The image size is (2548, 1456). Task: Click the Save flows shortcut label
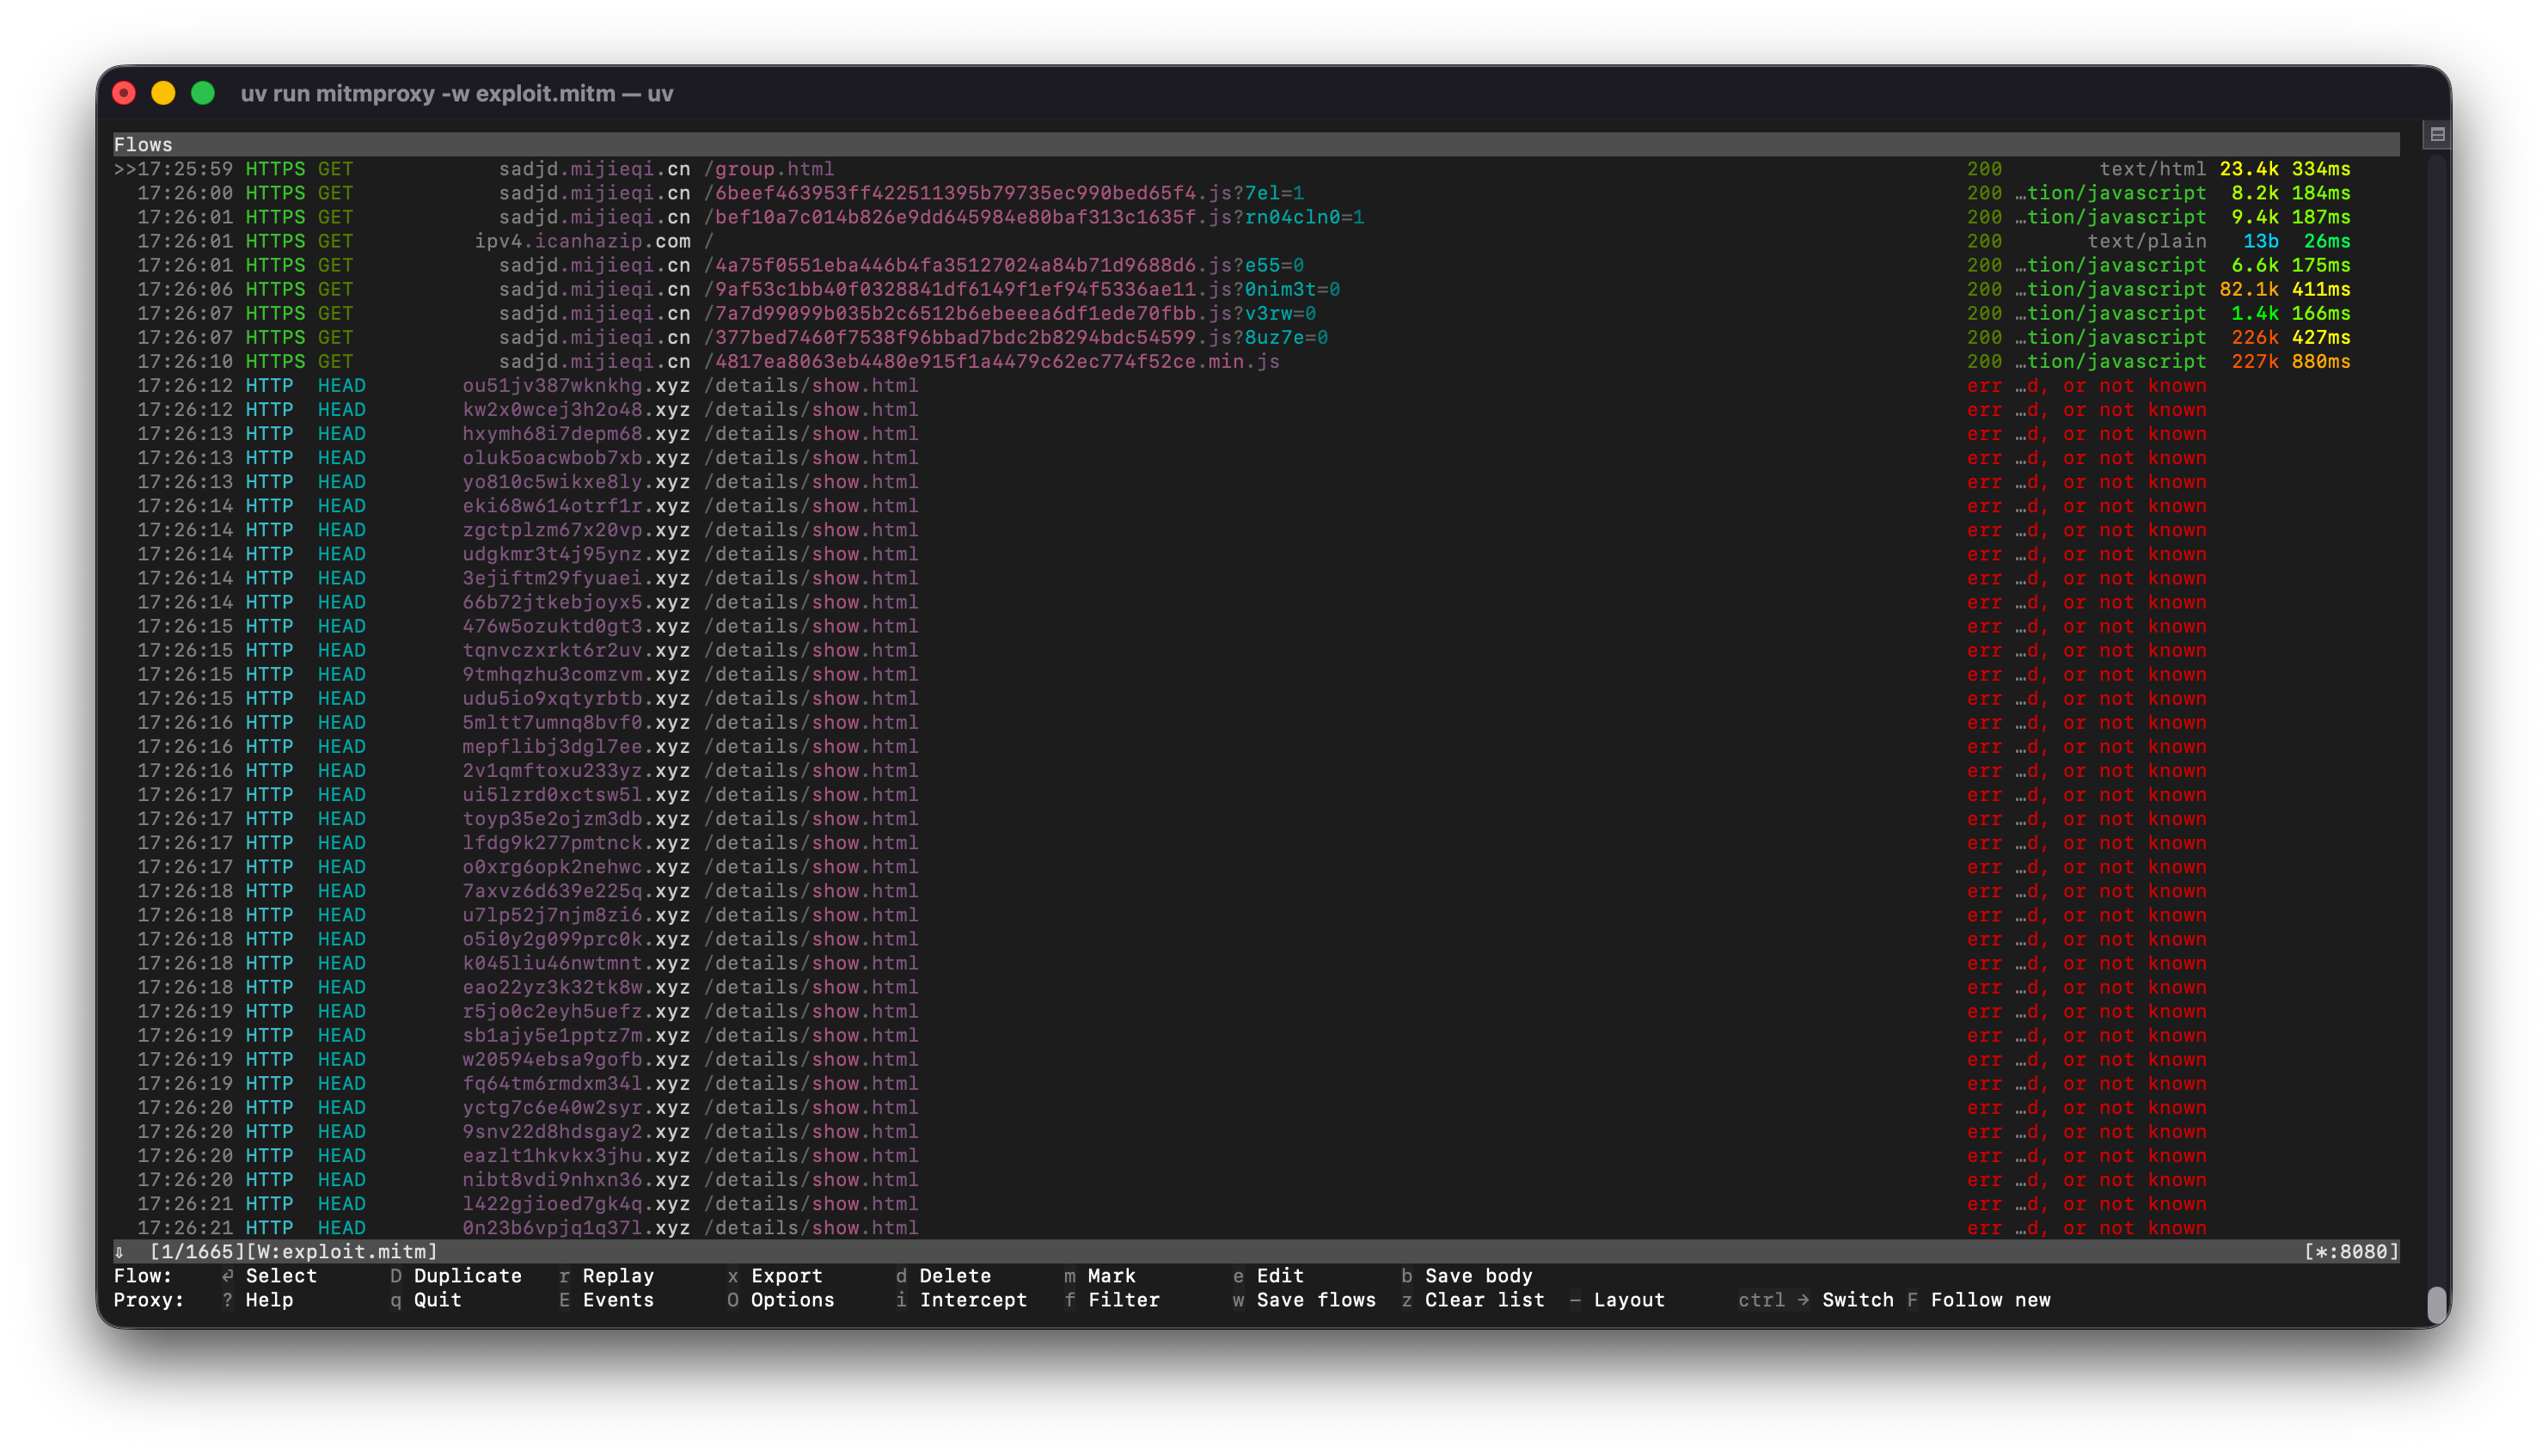tap(1316, 1300)
